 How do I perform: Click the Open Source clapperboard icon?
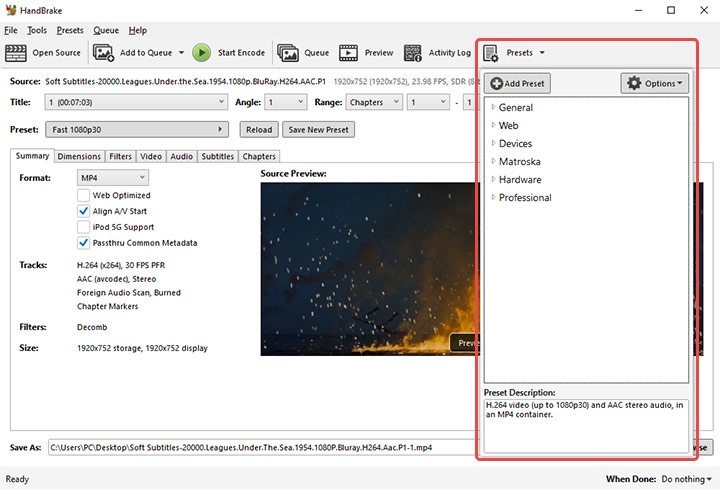pyautogui.click(x=16, y=53)
